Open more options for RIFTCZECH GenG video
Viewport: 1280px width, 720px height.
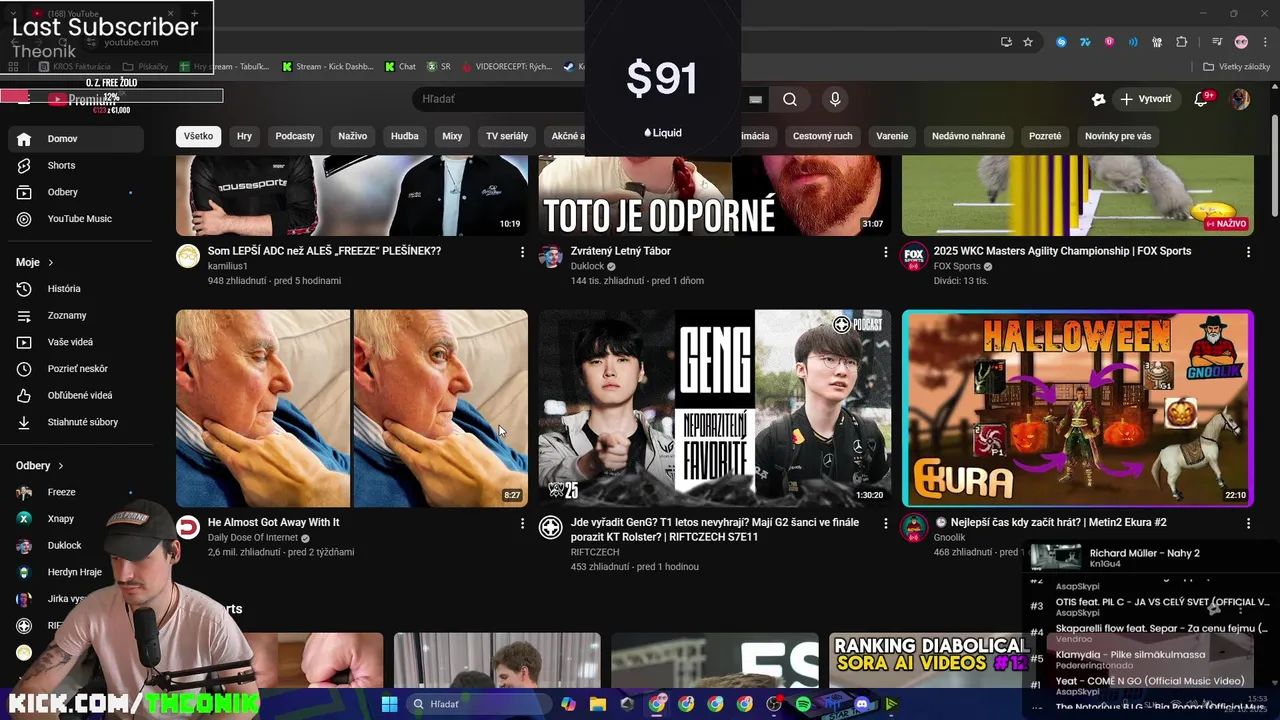pyautogui.click(x=885, y=523)
